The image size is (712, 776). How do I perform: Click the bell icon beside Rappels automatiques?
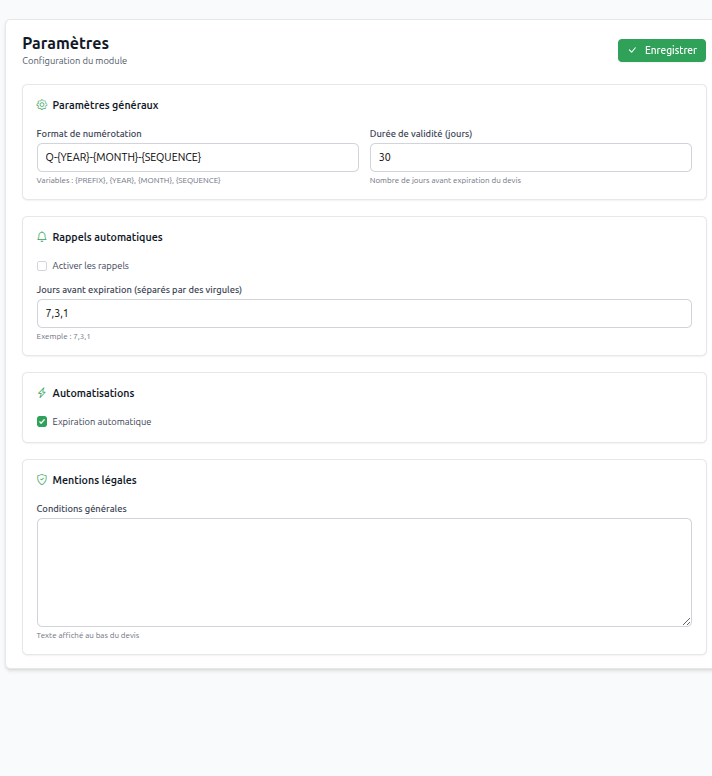[42, 237]
